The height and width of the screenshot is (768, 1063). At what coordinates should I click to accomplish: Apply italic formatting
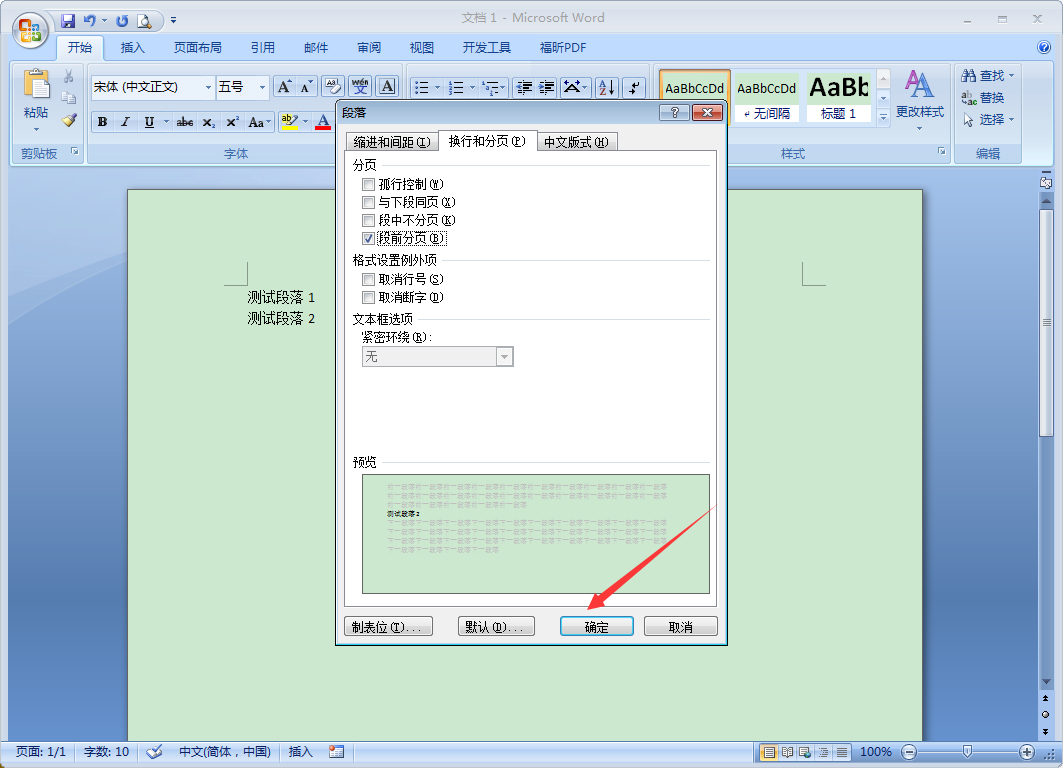point(124,122)
